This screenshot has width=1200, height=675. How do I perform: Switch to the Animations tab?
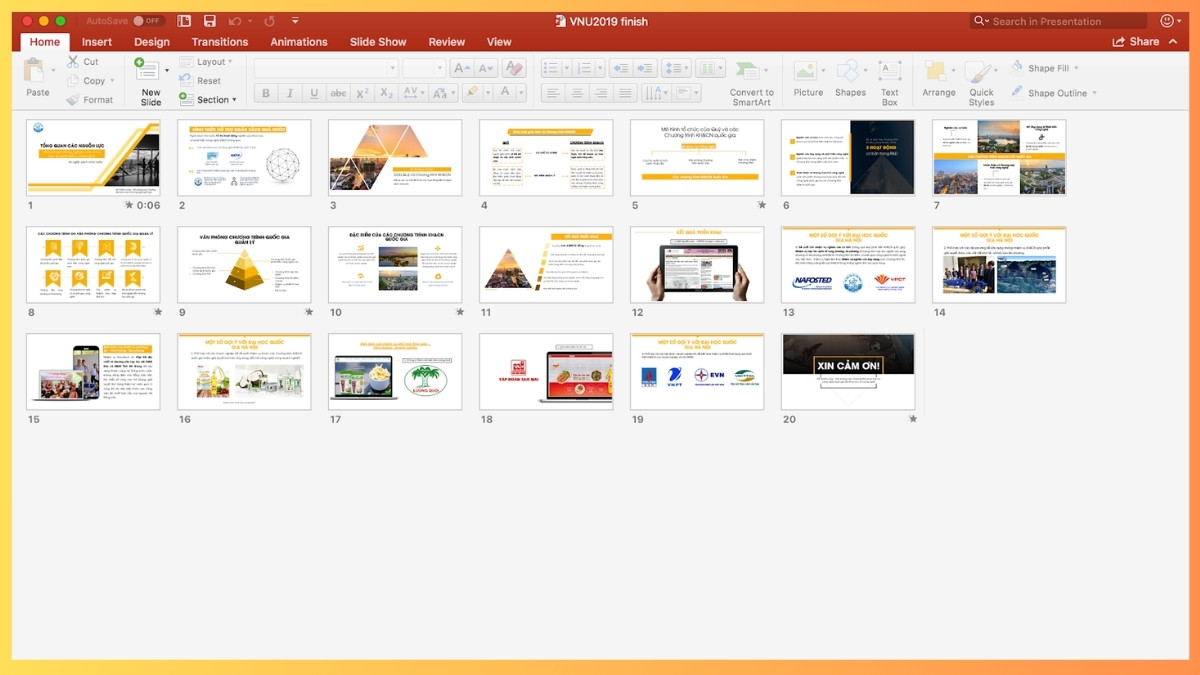[298, 42]
